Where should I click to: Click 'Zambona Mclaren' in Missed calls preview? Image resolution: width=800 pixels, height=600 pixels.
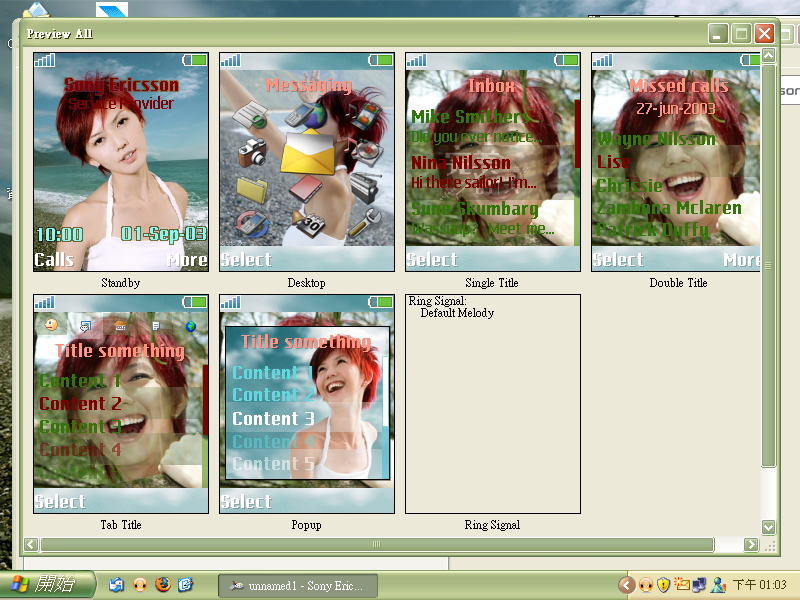coord(669,208)
